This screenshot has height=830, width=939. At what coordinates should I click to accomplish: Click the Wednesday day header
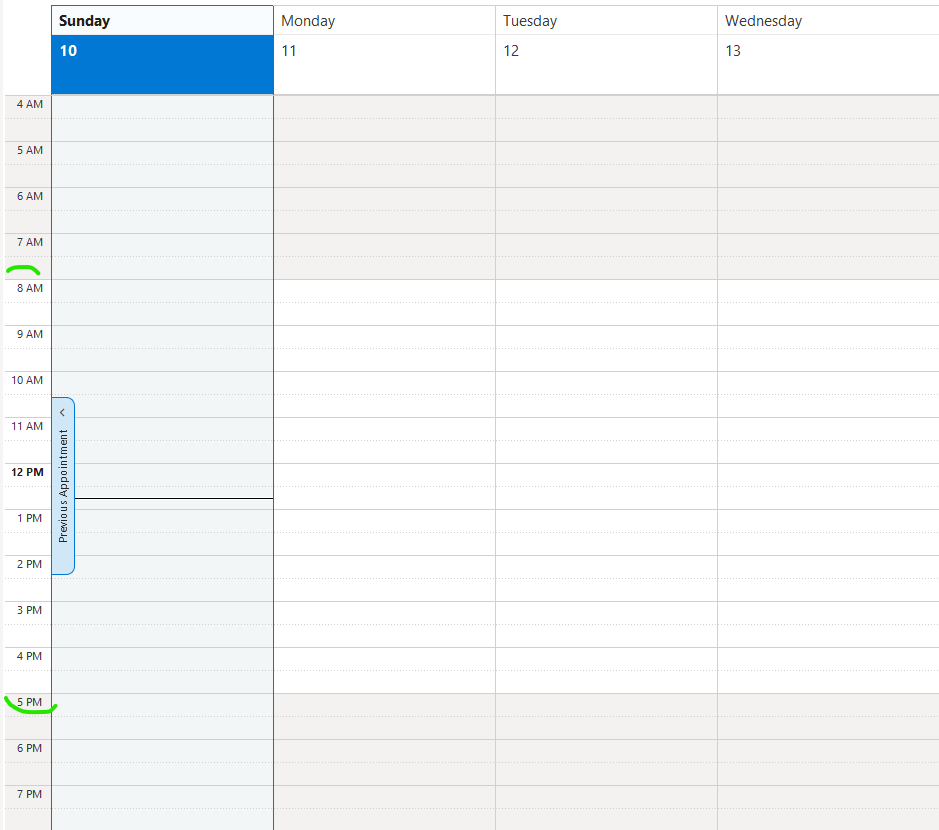(827, 21)
